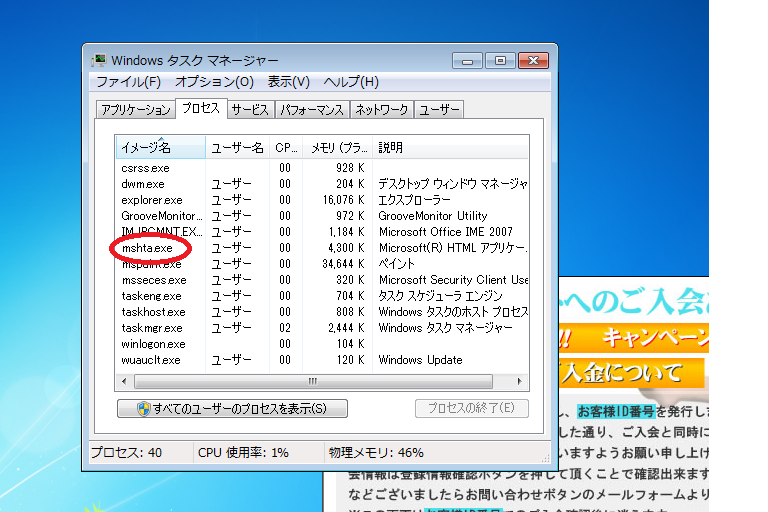This screenshot has width=768, height=512.
Task: Select the msseces.exe process
Action: click(x=322, y=280)
